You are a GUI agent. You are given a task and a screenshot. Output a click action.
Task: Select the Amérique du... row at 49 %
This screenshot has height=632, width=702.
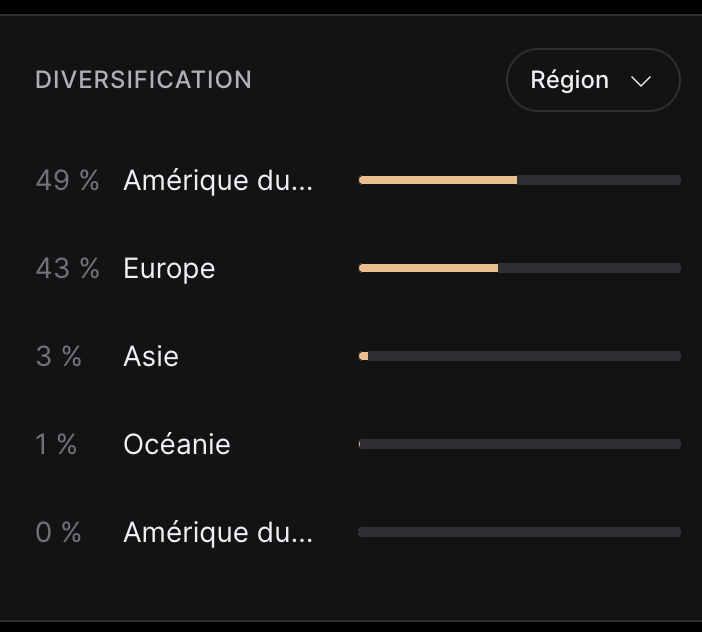pyautogui.click(x=218, y=180)
